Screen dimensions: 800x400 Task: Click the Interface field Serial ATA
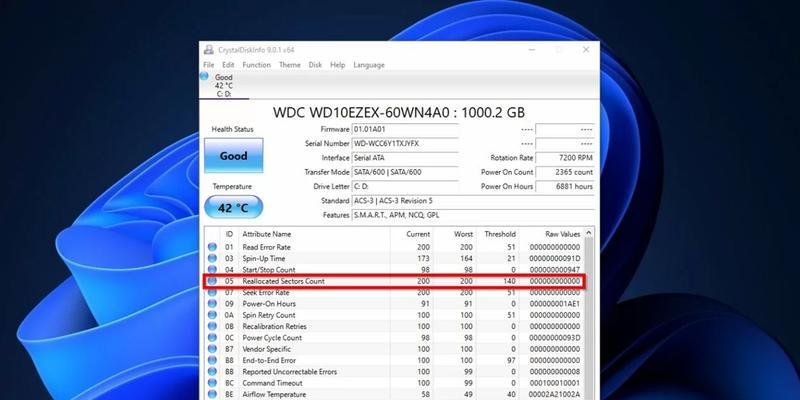coord(405,158)
